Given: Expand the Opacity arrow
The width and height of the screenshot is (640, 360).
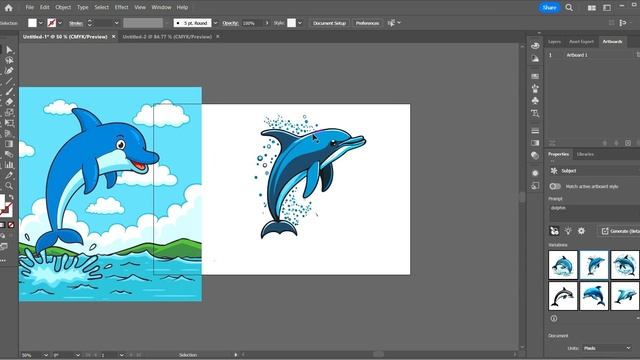Looking at the screenshot, I should 267,23.
